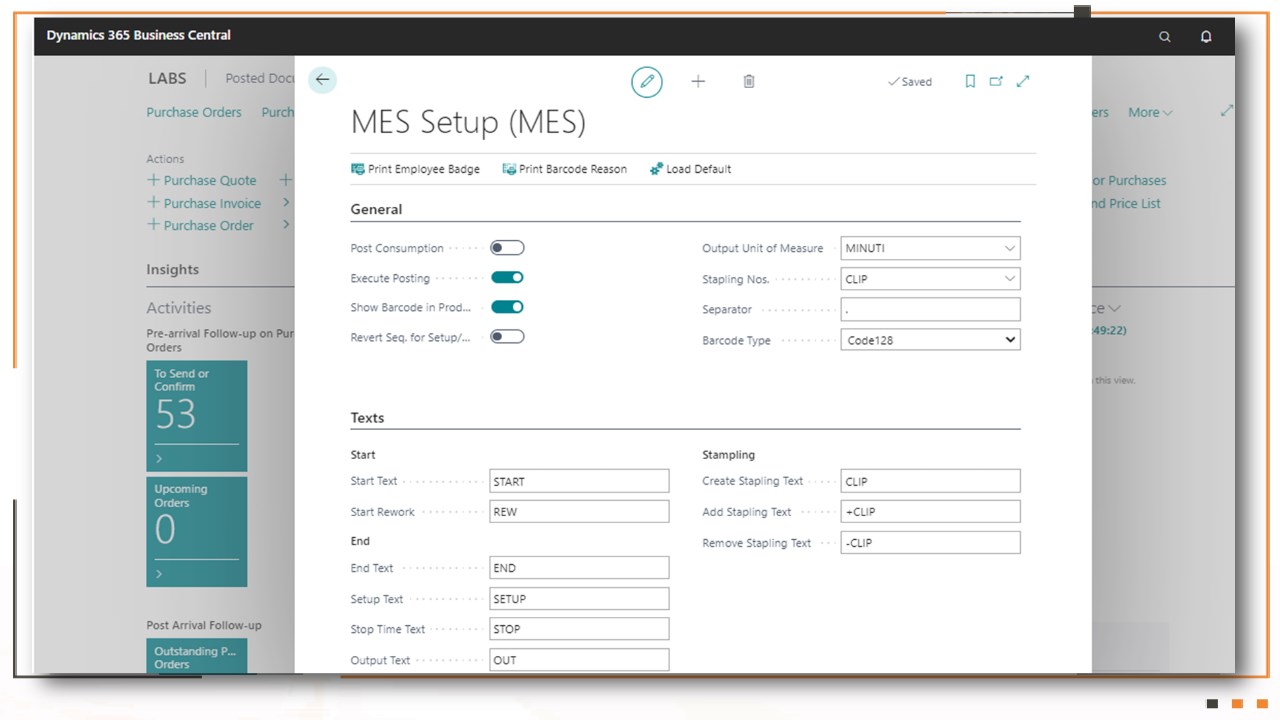Image resolution: width=1280 pixels, height=720 pixels.
Task: Open the Posted Documents menu in the background
Action: point(259,78)
